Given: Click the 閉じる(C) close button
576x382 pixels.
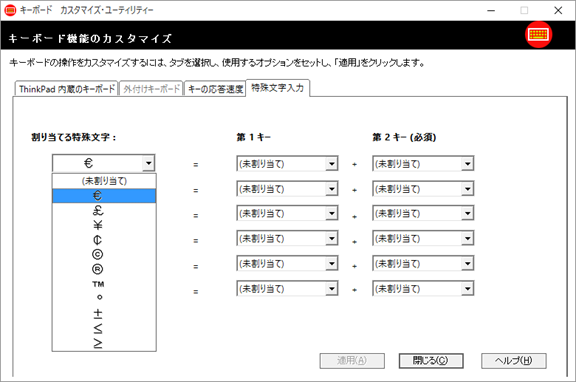Looking at the screenshot, I should tap(431, 361).
